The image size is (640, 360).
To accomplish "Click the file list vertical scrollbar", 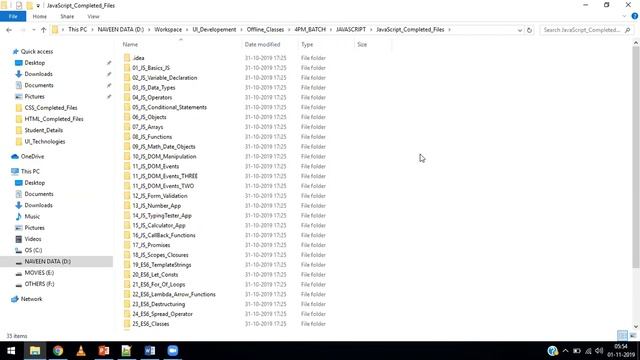I will pyautogui.click(x=636, y=157).
